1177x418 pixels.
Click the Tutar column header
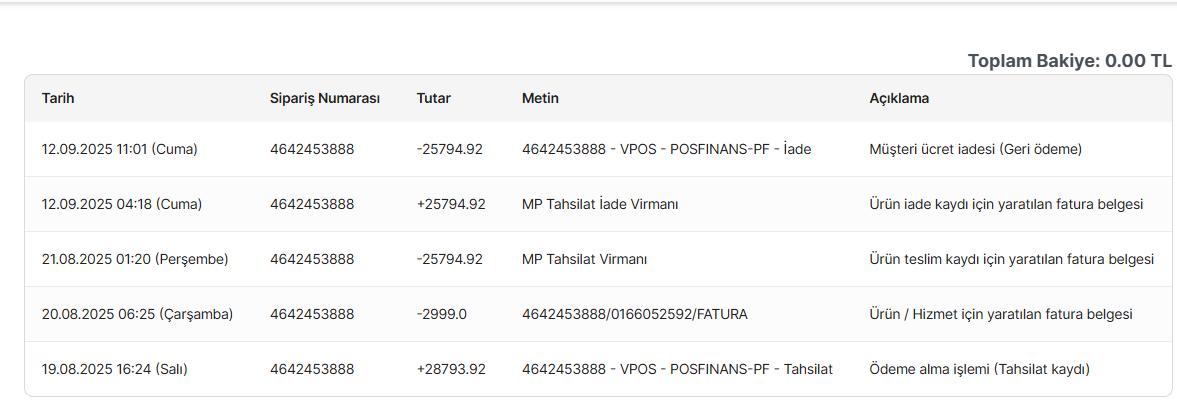coord(434,98)
